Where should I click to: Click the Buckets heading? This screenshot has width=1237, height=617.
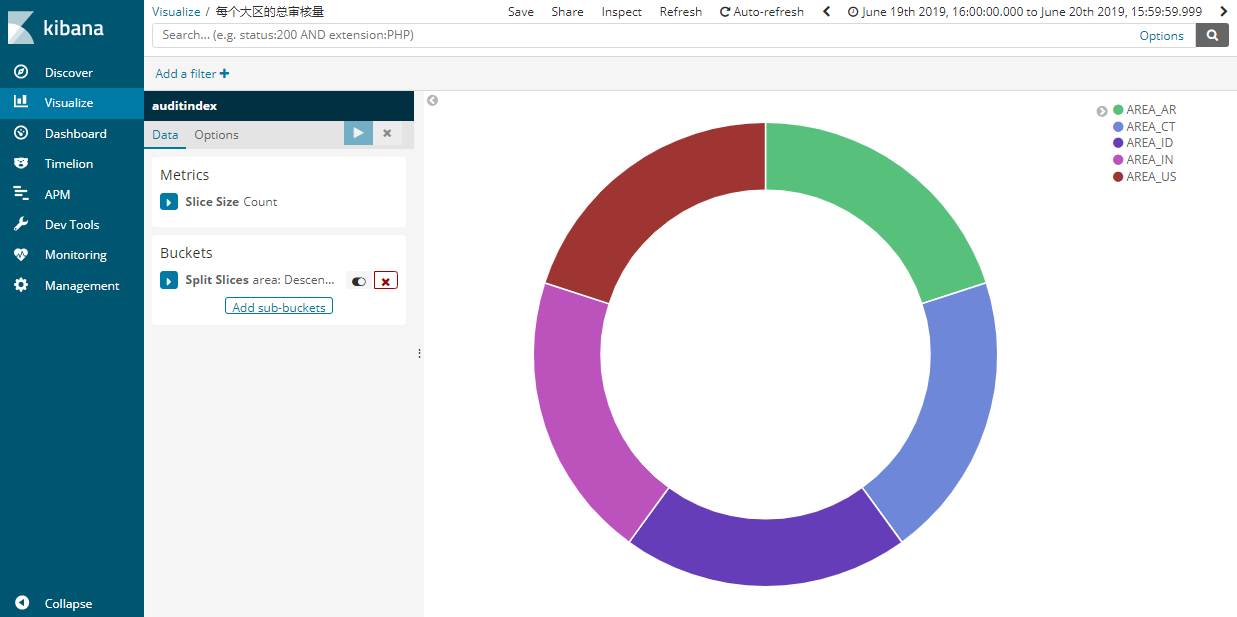tap(186, 253)
